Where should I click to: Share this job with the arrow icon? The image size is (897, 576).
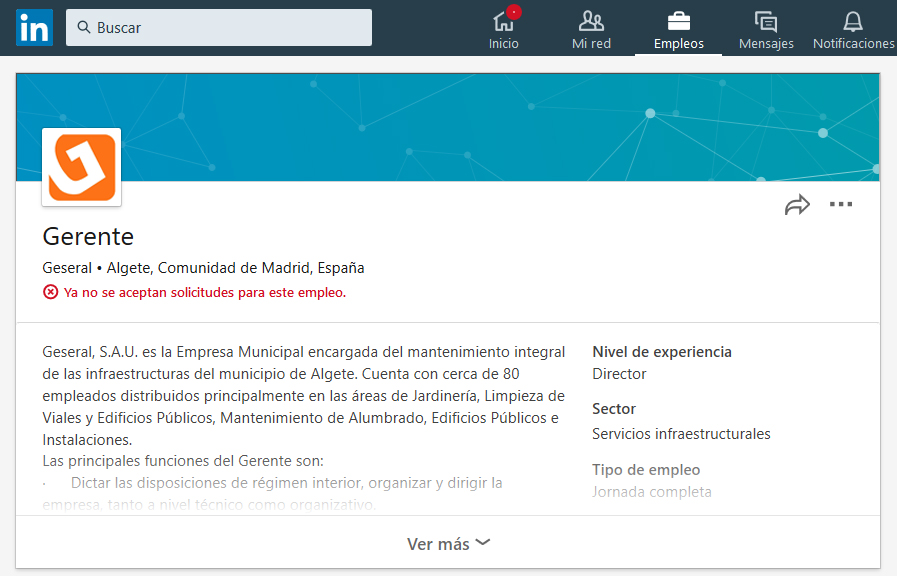tap(797, 204)
